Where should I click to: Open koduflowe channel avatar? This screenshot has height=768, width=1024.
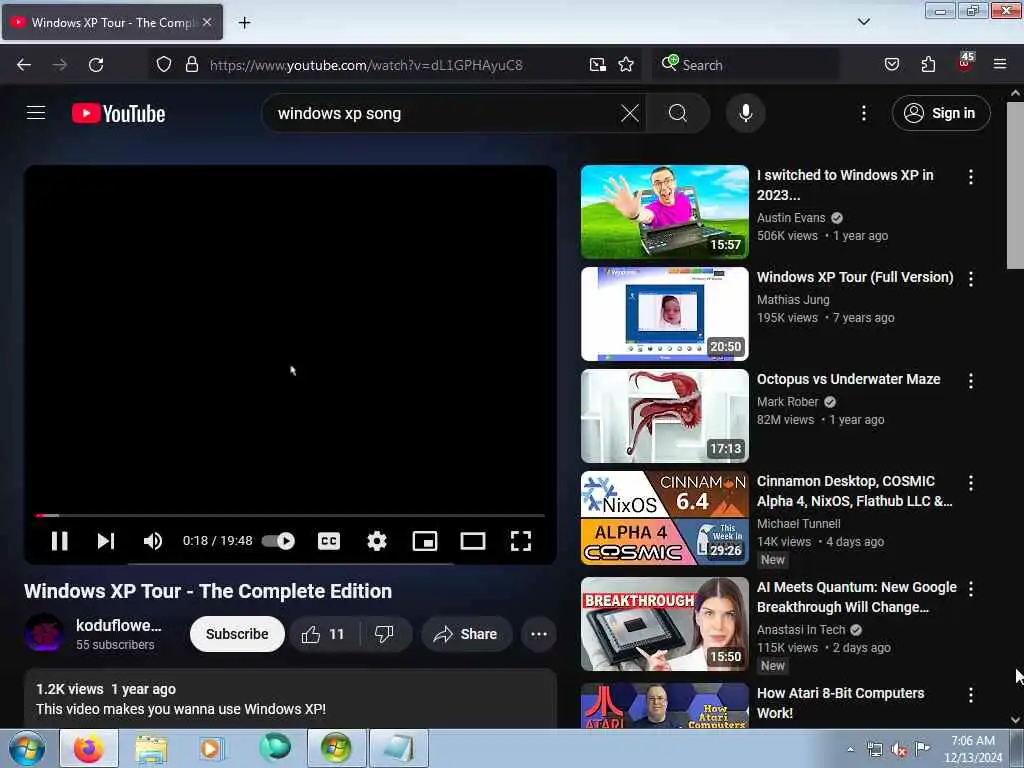point(44,633)
